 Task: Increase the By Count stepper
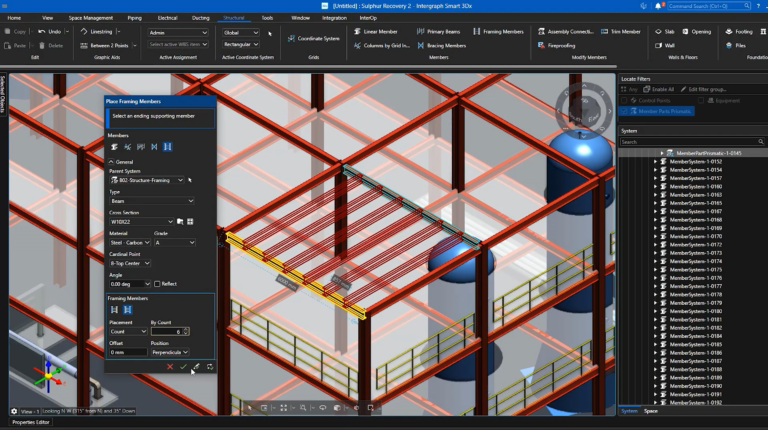click(186, 330)
